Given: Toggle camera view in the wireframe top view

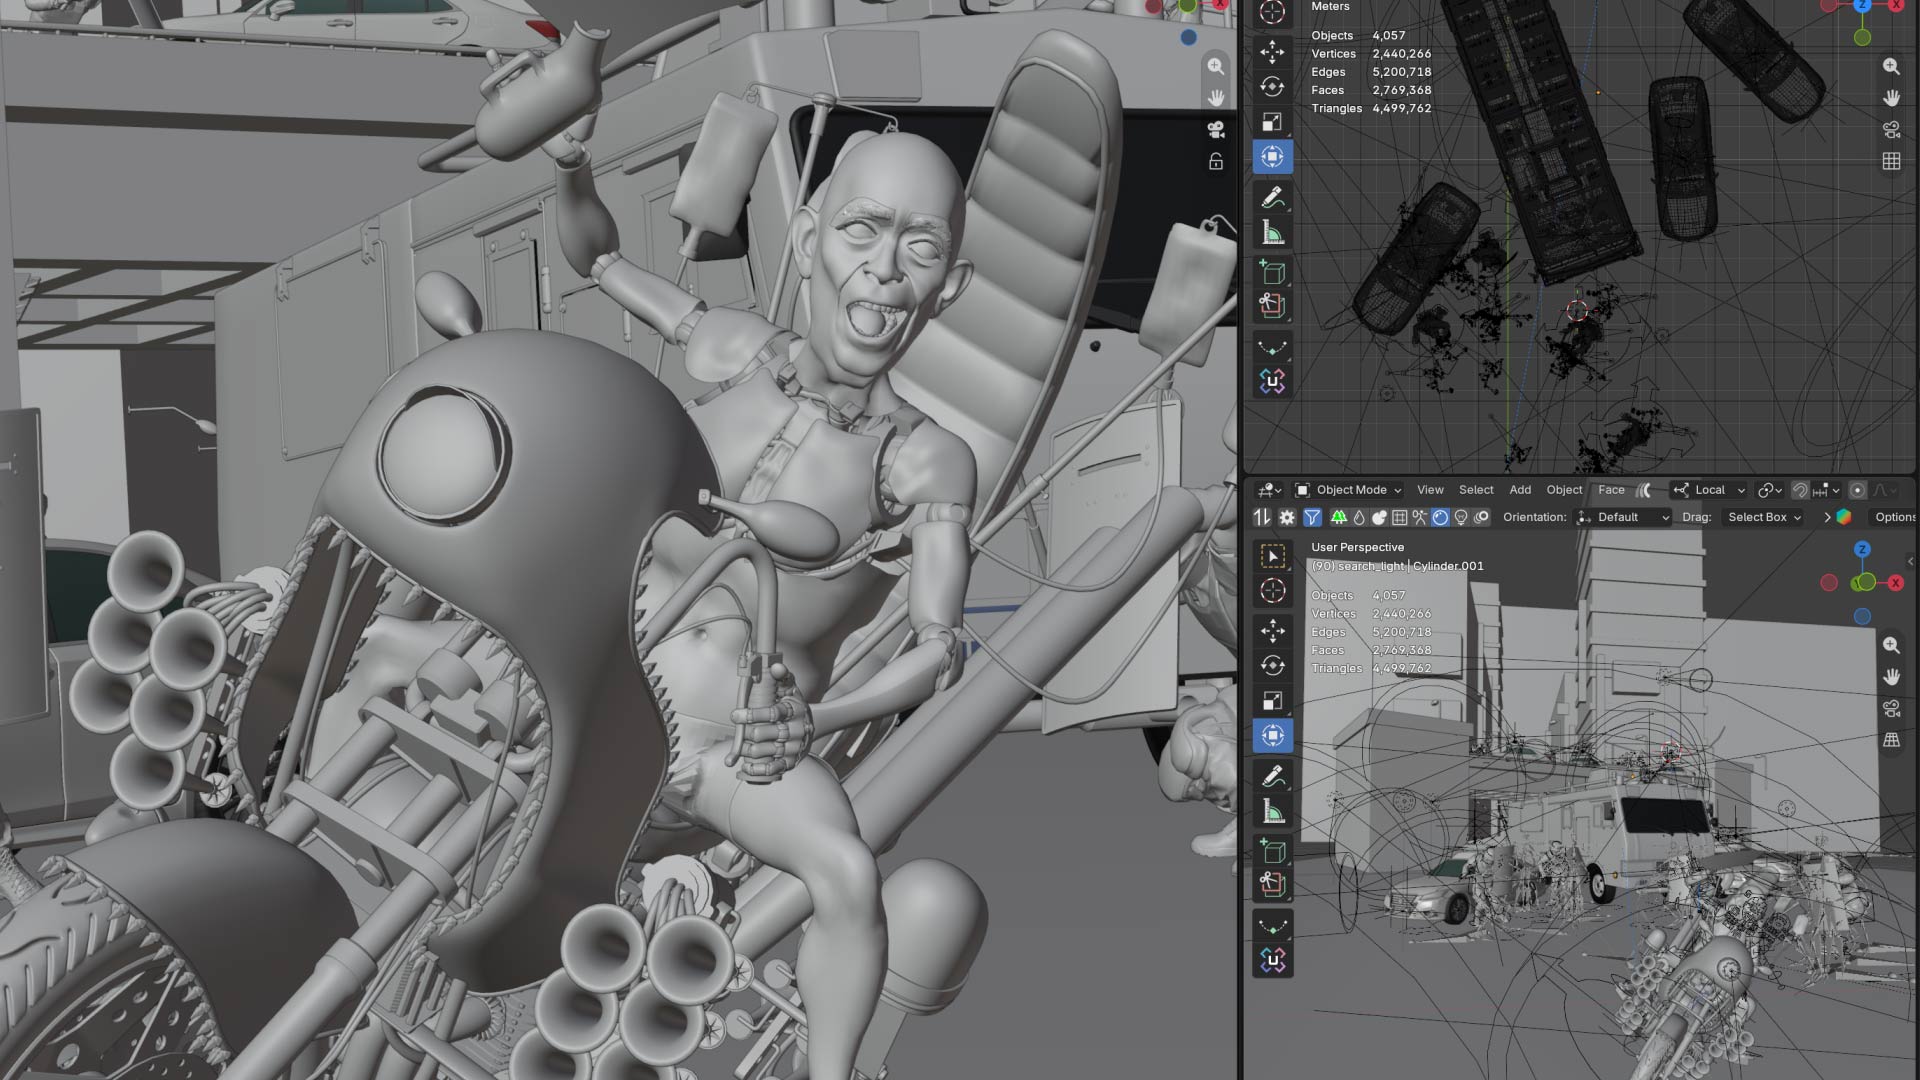Looking at the screenshot, I should click(x=1891, y=130).
